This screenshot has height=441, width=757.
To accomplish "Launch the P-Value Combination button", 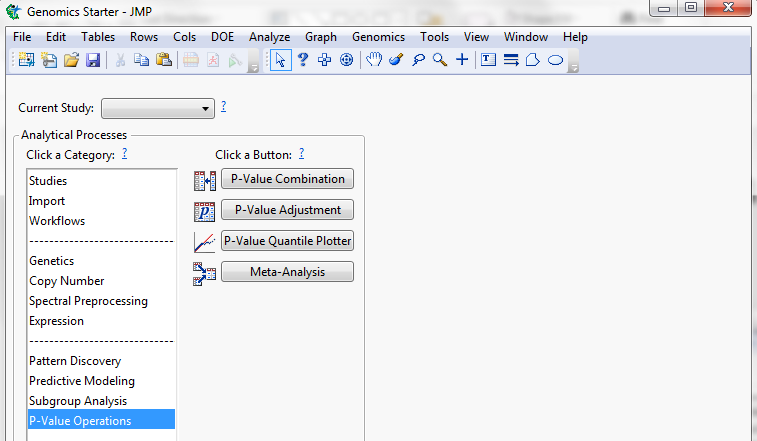I will [x=288, y=179].
